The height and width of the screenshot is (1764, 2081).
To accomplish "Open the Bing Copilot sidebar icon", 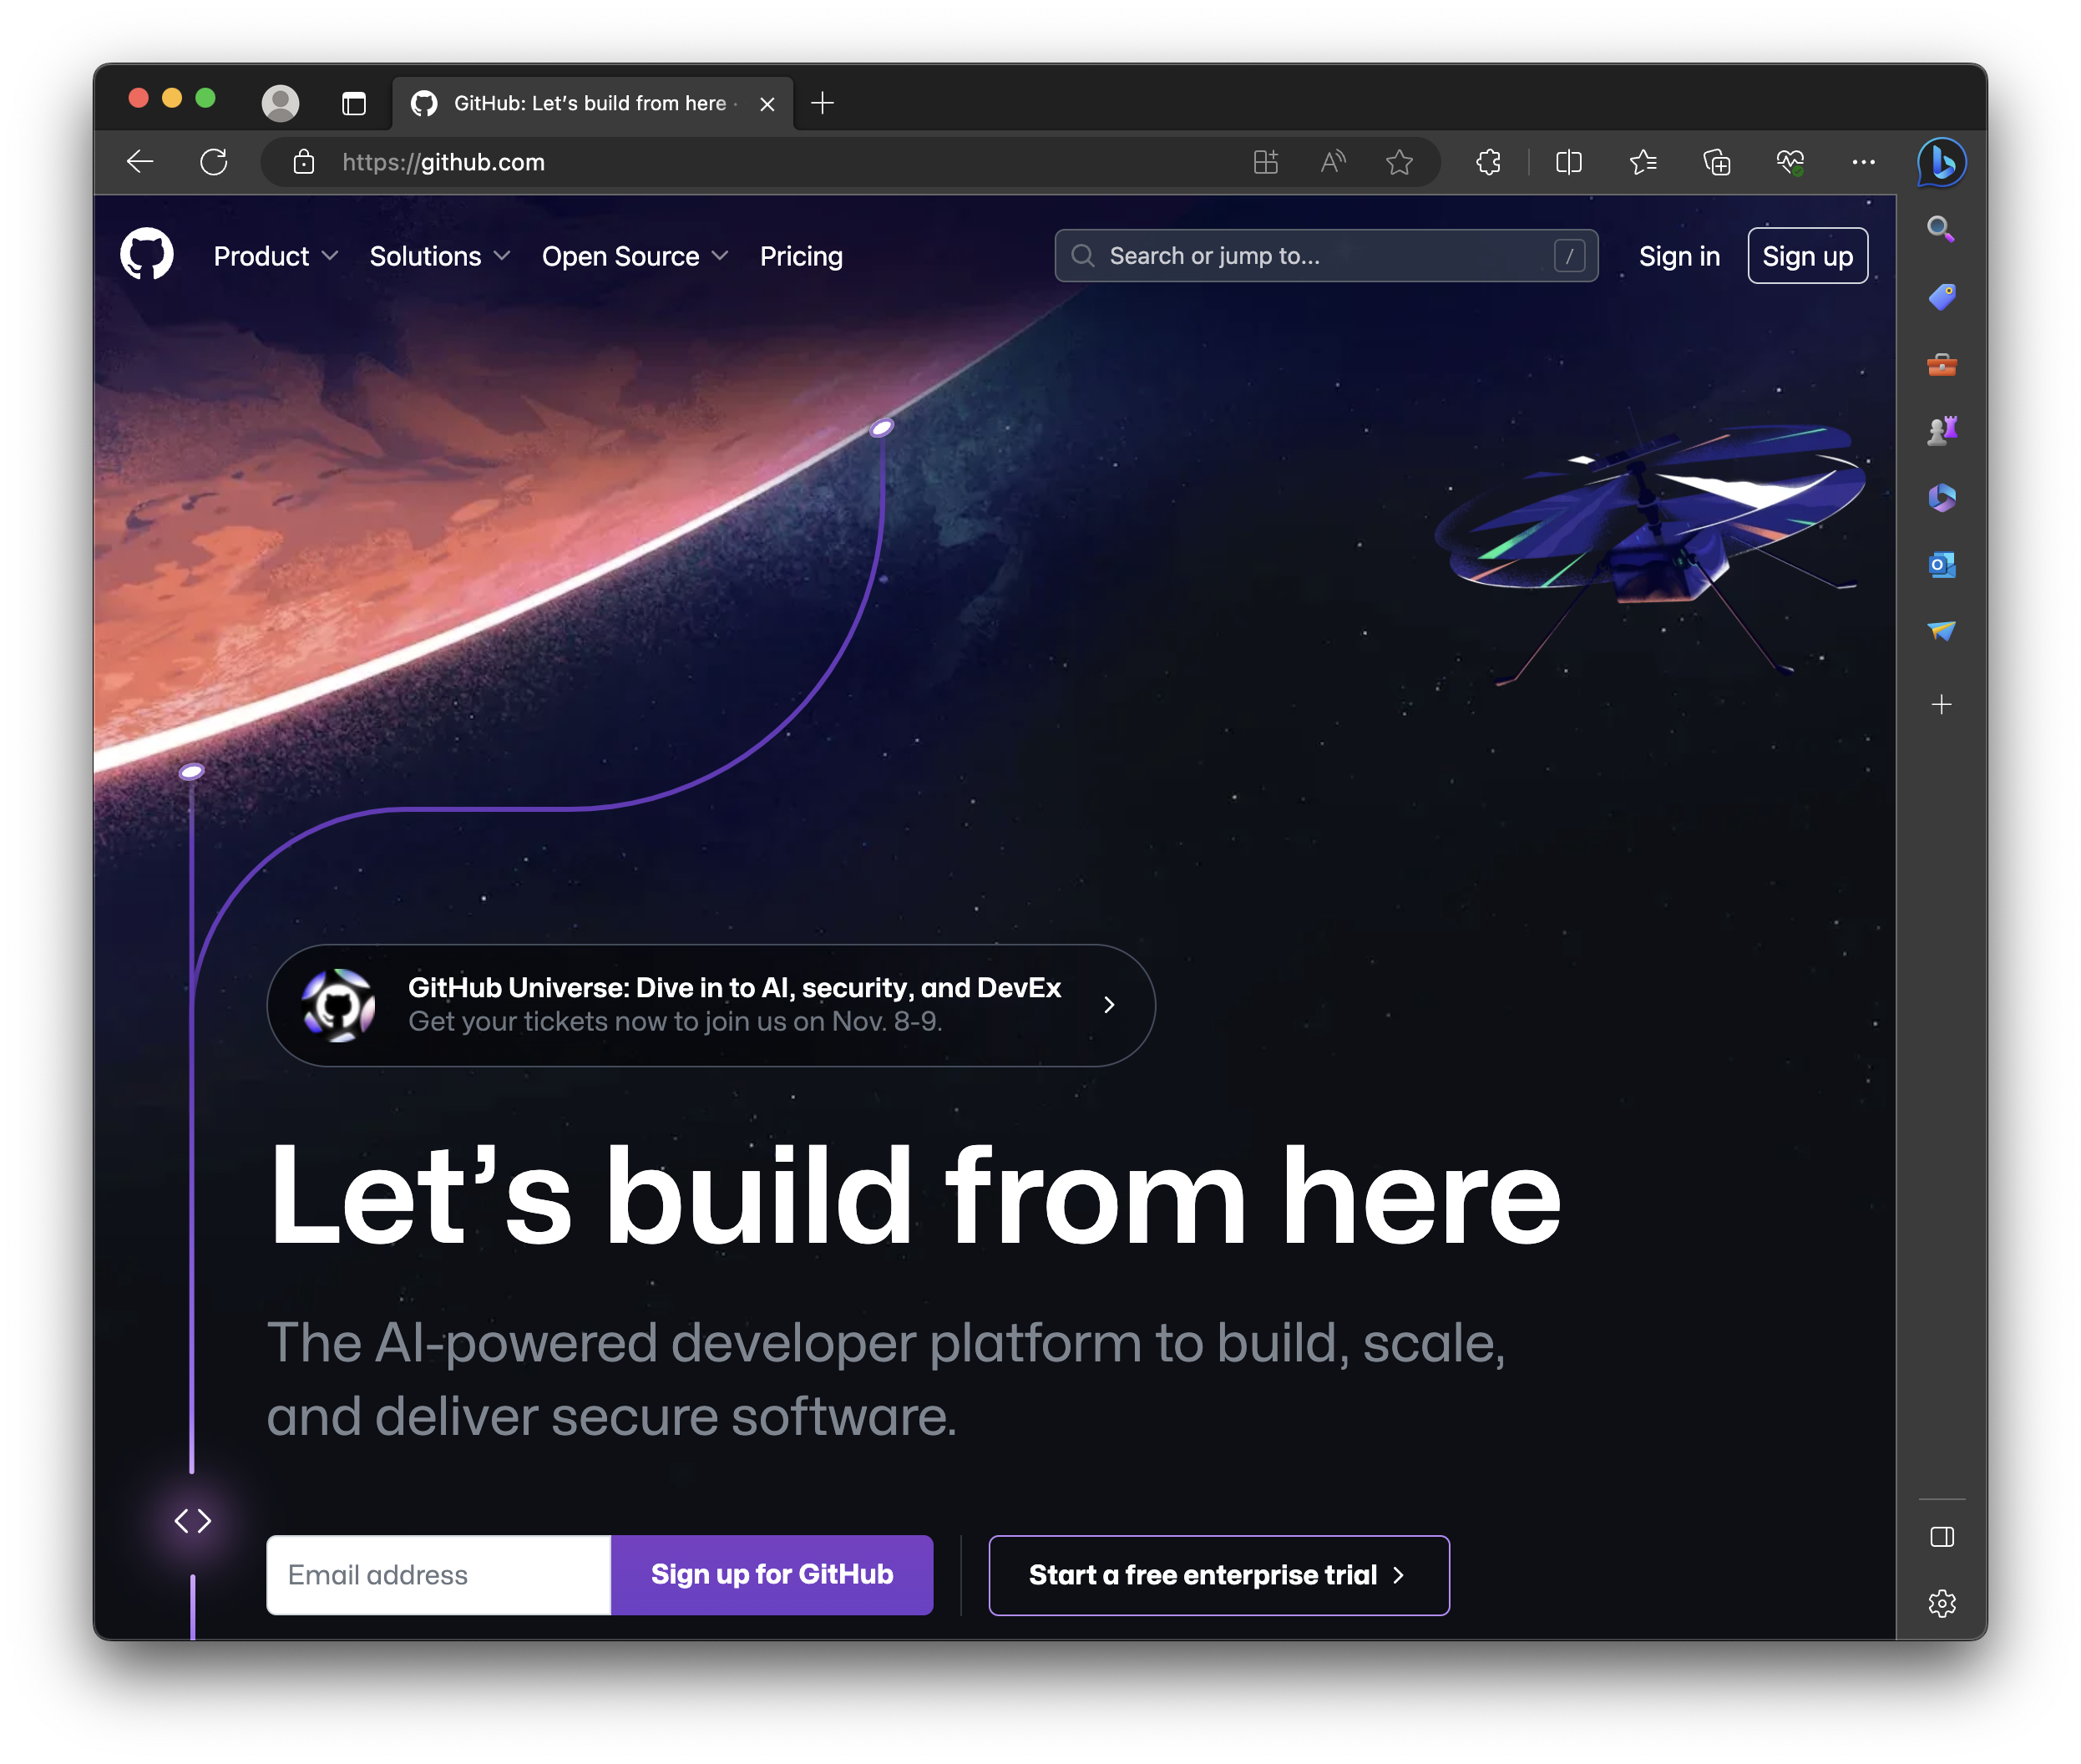I will tap(1941, 162).
